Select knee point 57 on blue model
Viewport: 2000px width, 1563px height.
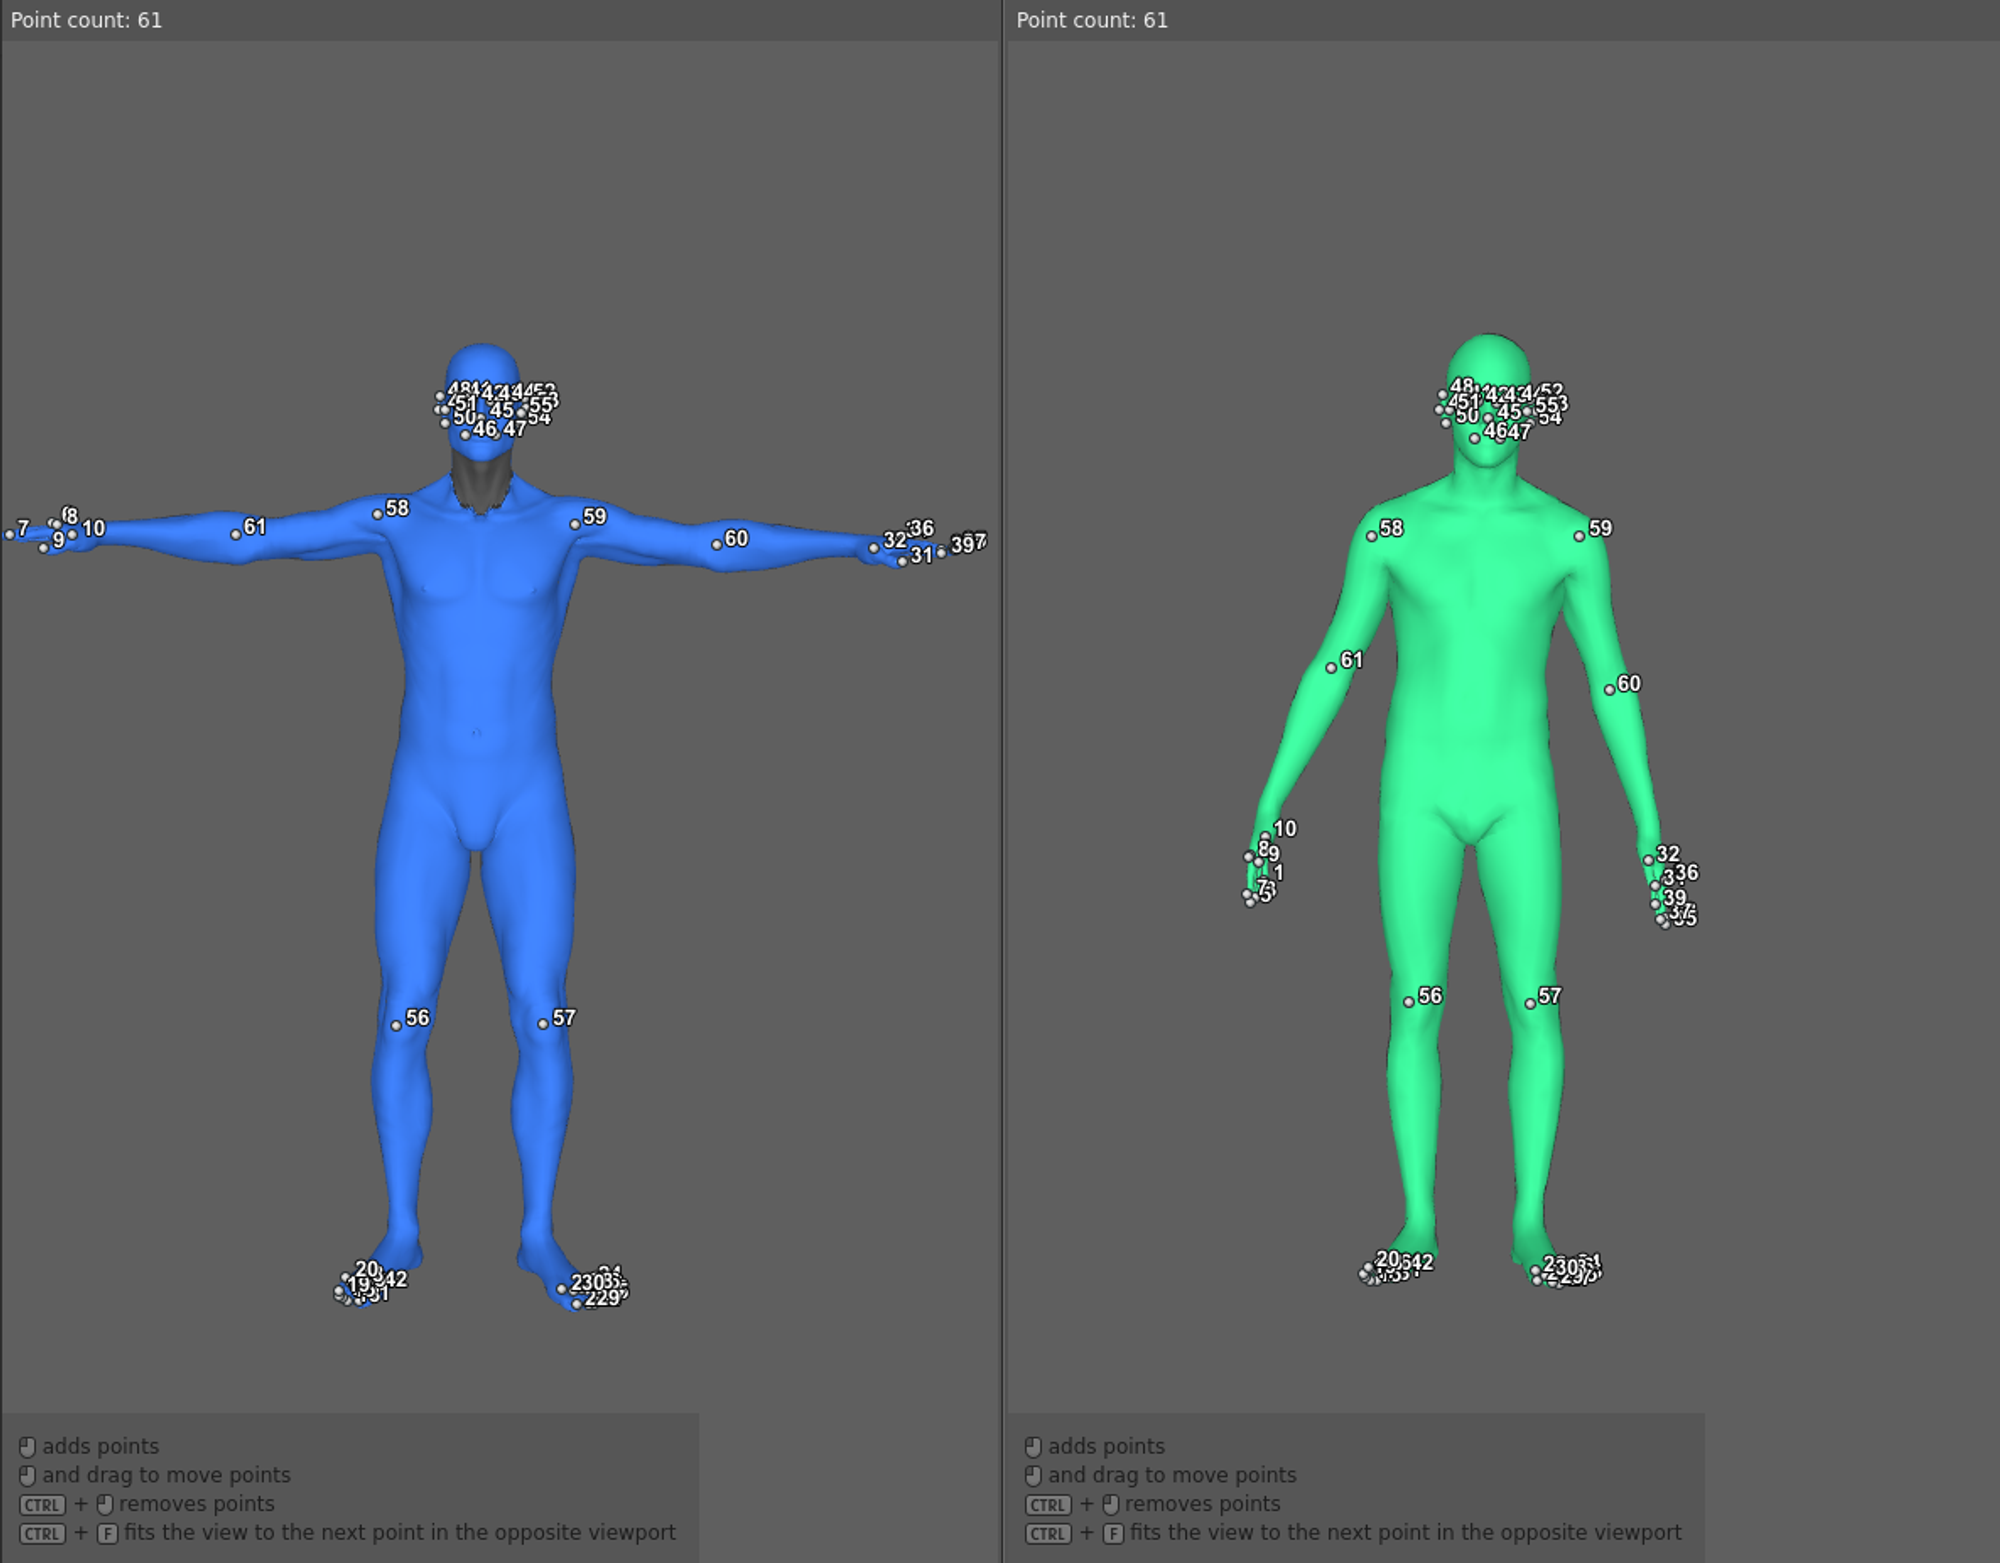[x=543, y=1024]
